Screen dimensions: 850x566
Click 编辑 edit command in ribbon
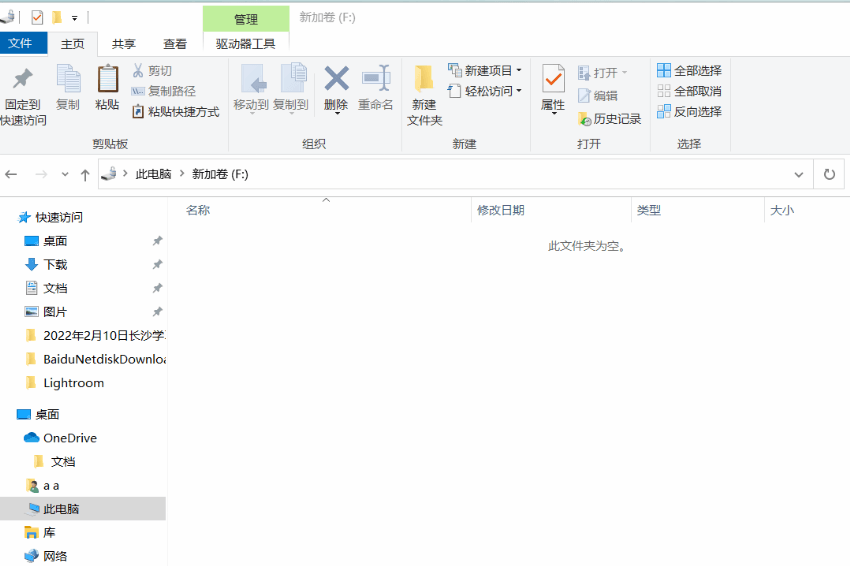coord(598,96)
